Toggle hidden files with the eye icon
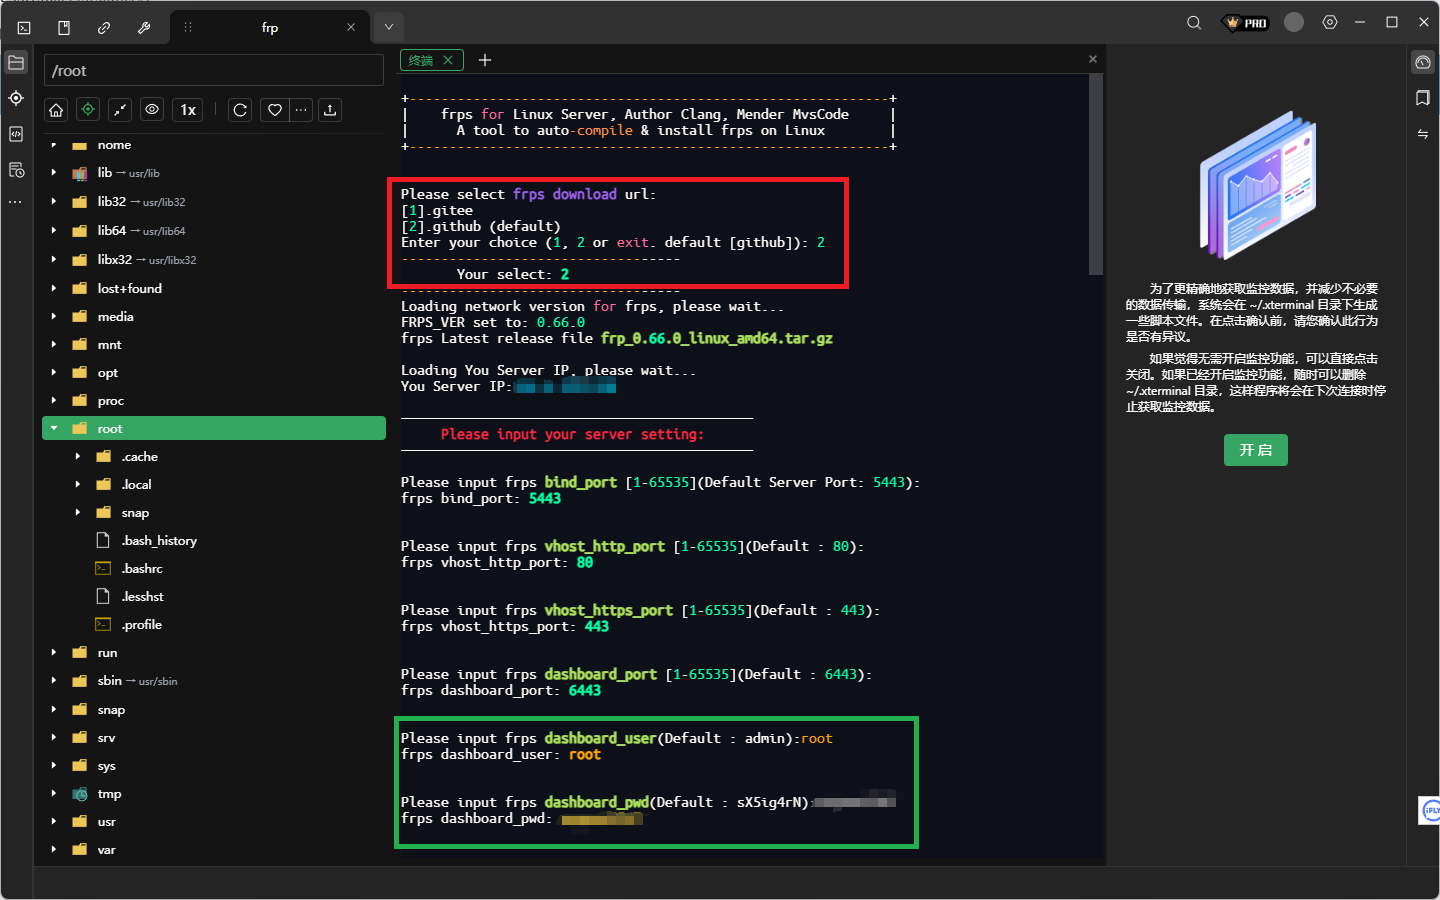The height and width of the screenshot is (900, 1440). tap(152, 110)
